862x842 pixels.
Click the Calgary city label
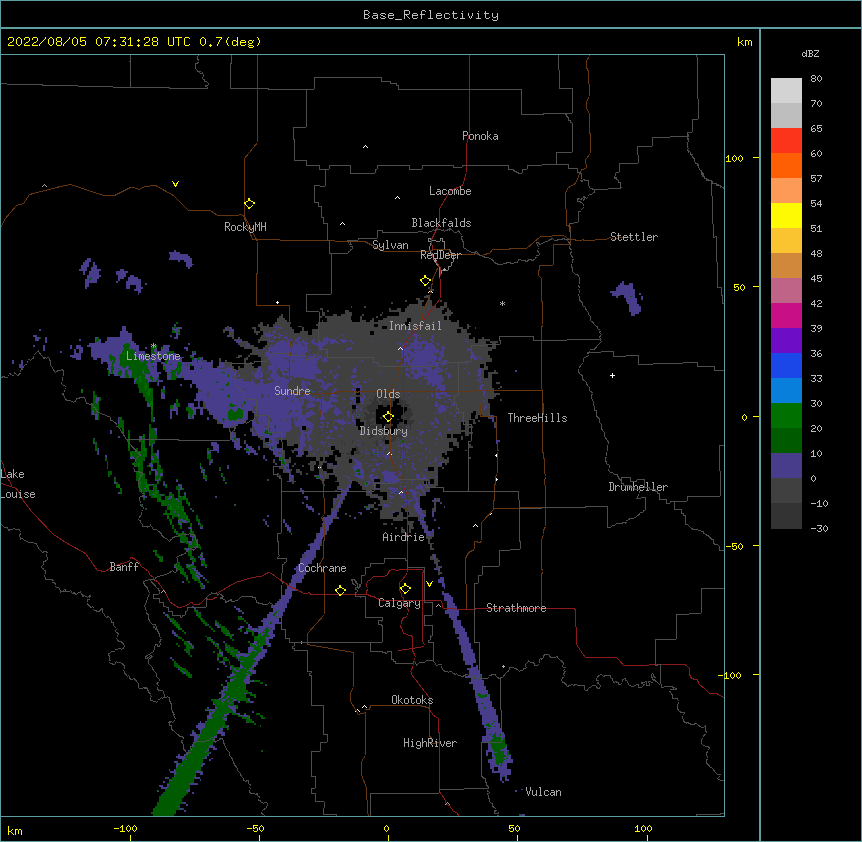click(400, 603)
